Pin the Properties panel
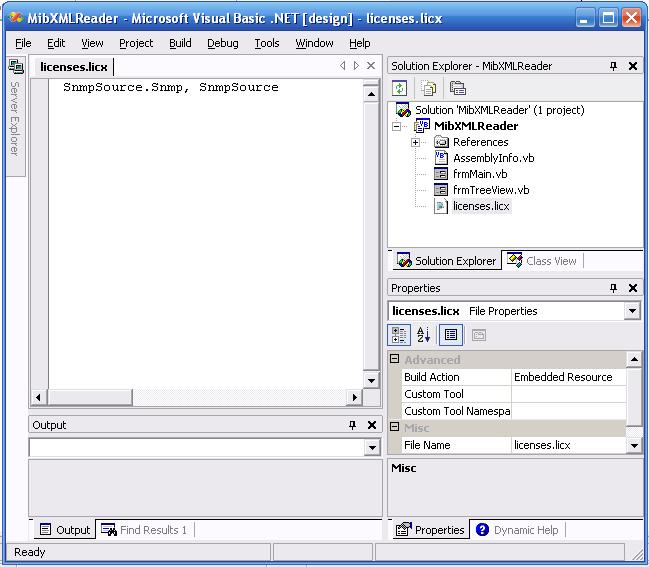649x567 pixels. click(x=613, y=288)
